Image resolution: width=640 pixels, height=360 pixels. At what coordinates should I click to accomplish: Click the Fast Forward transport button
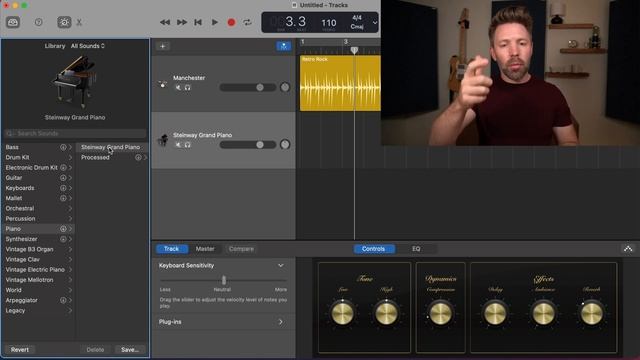click(x=182, y=22)
